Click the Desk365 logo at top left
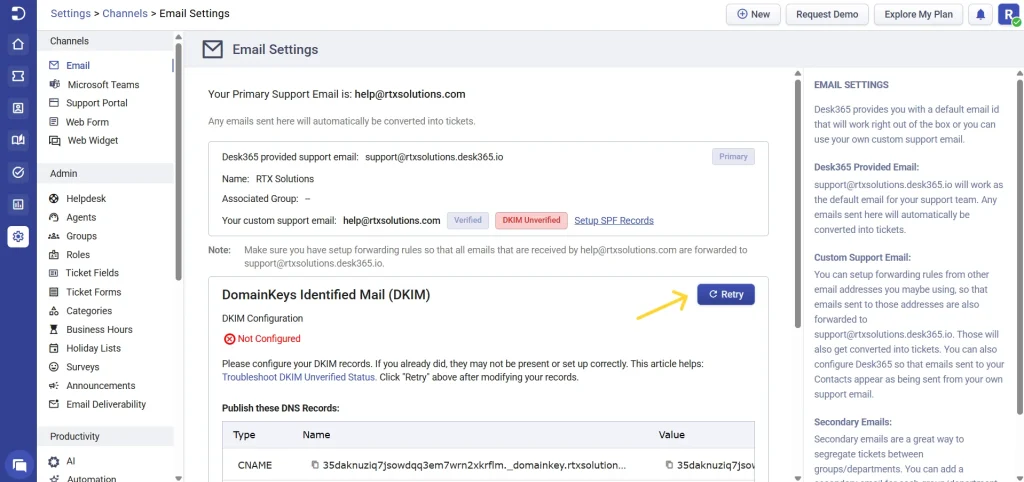The height and width of the screenshot is (482, 1024). [18, 13]
